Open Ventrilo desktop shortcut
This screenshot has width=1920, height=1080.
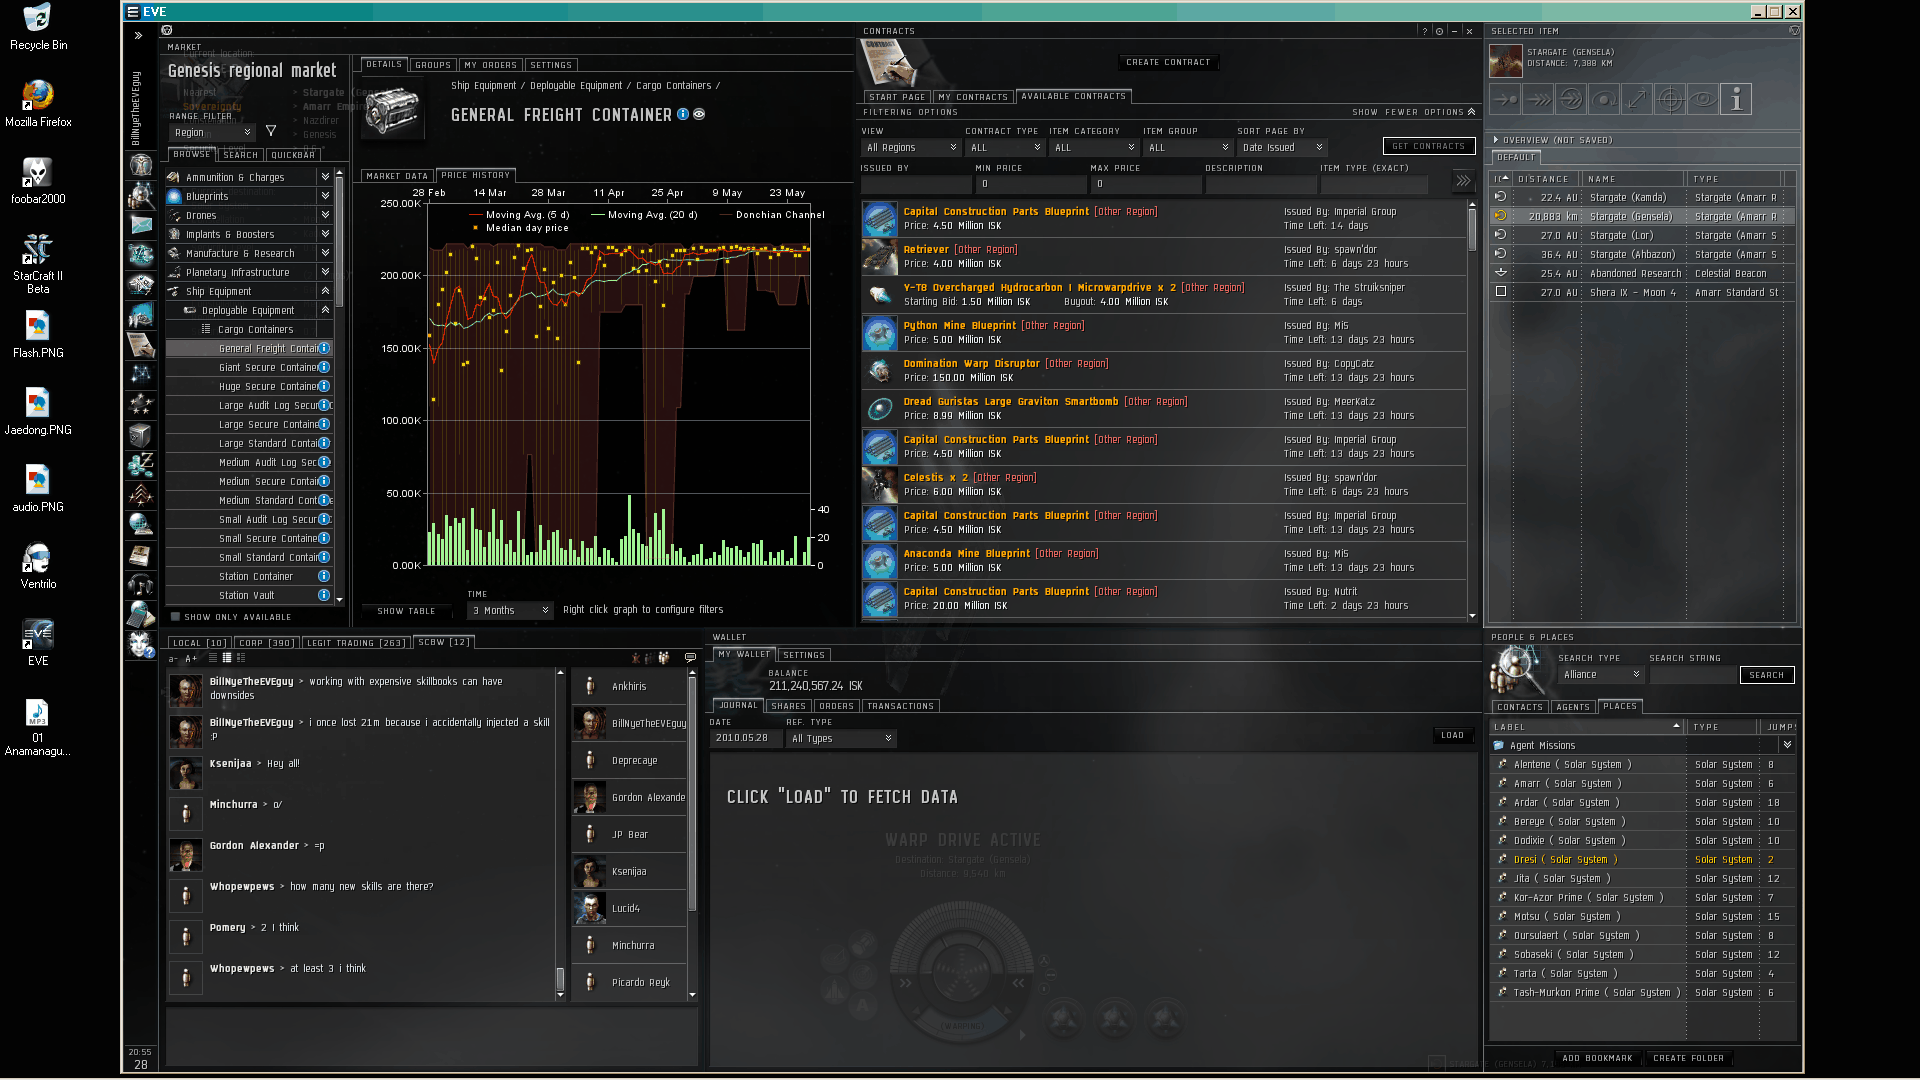[38, 566]
